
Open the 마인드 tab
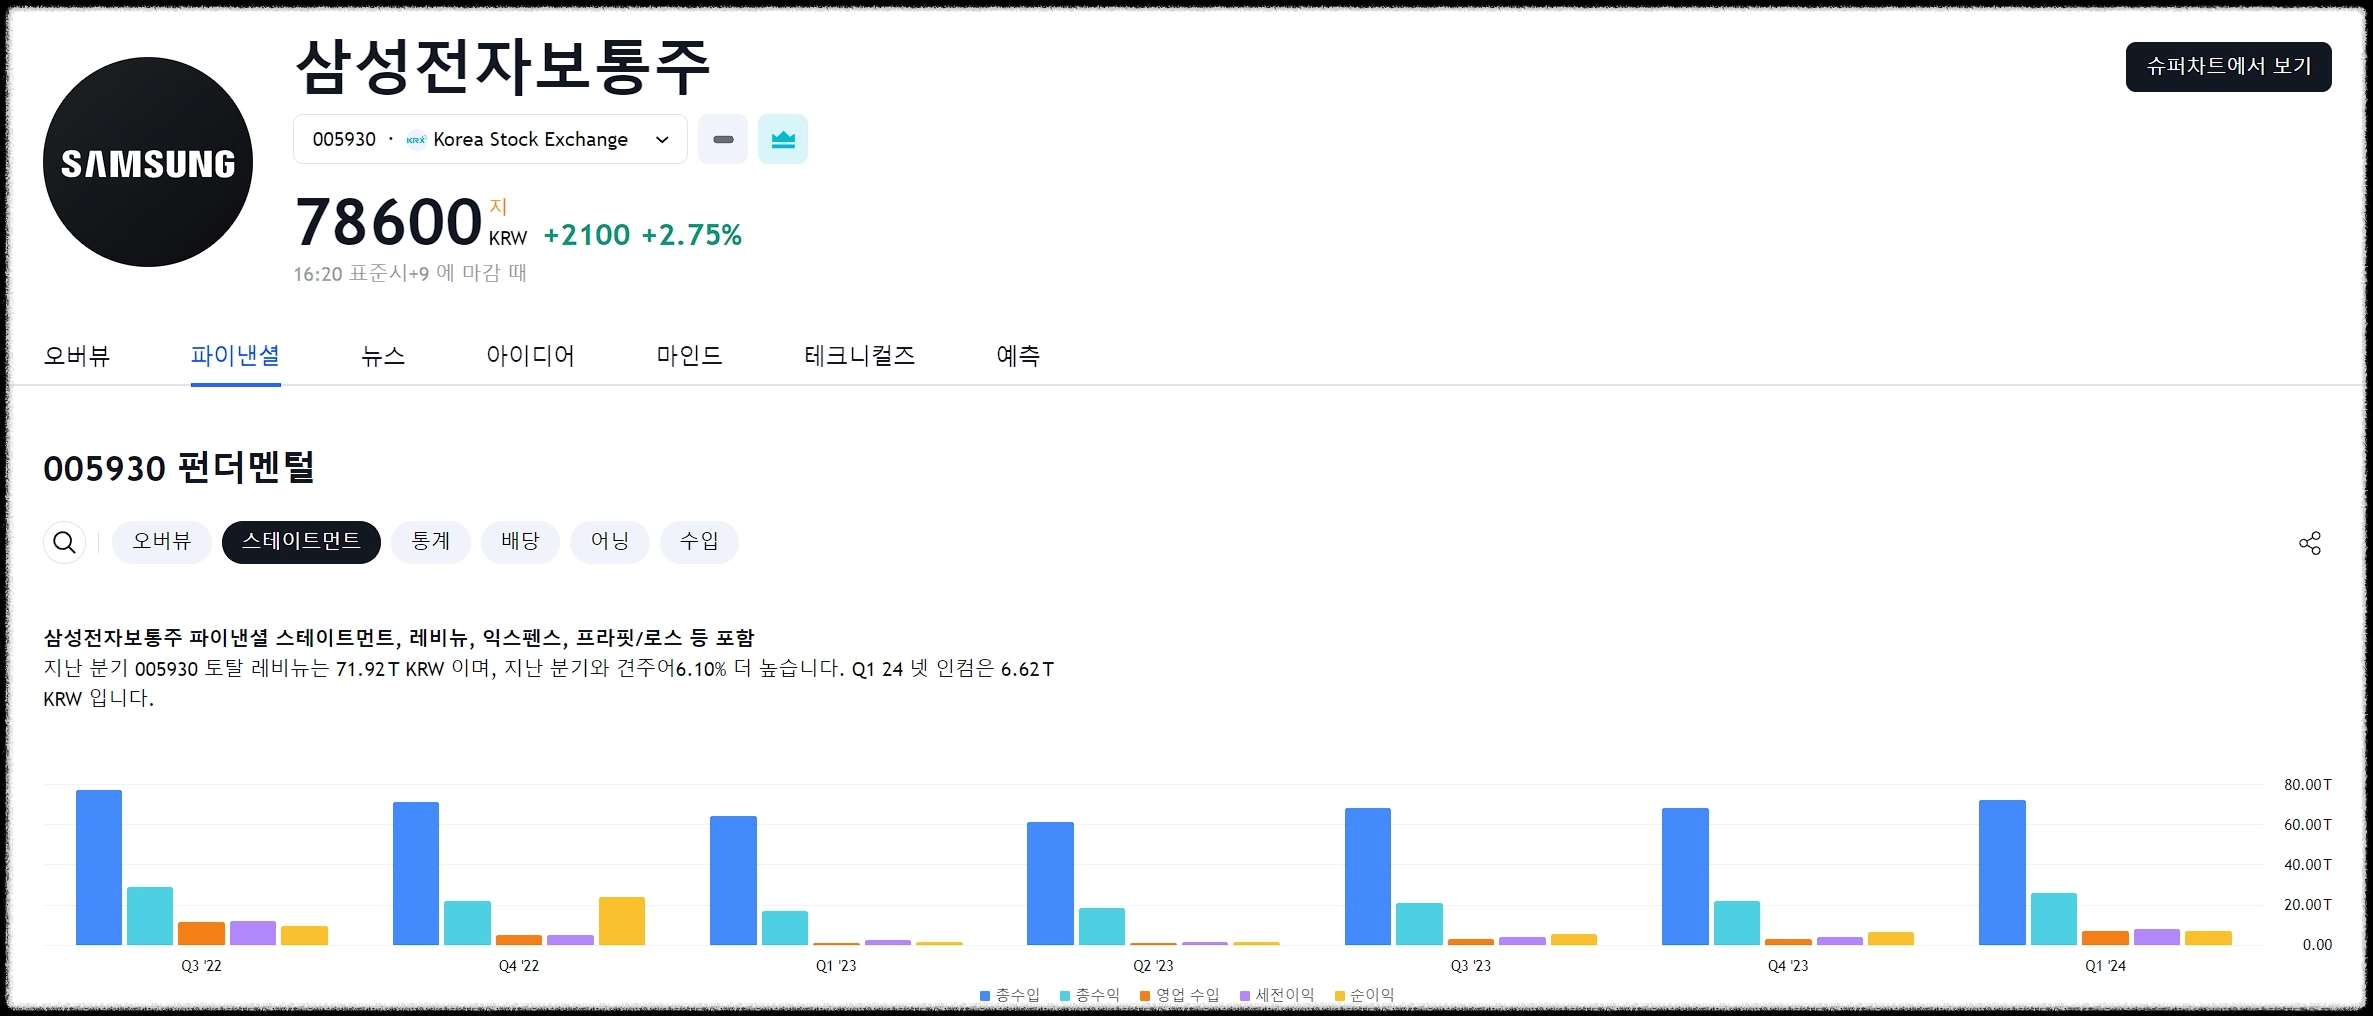tap(689, 356)
